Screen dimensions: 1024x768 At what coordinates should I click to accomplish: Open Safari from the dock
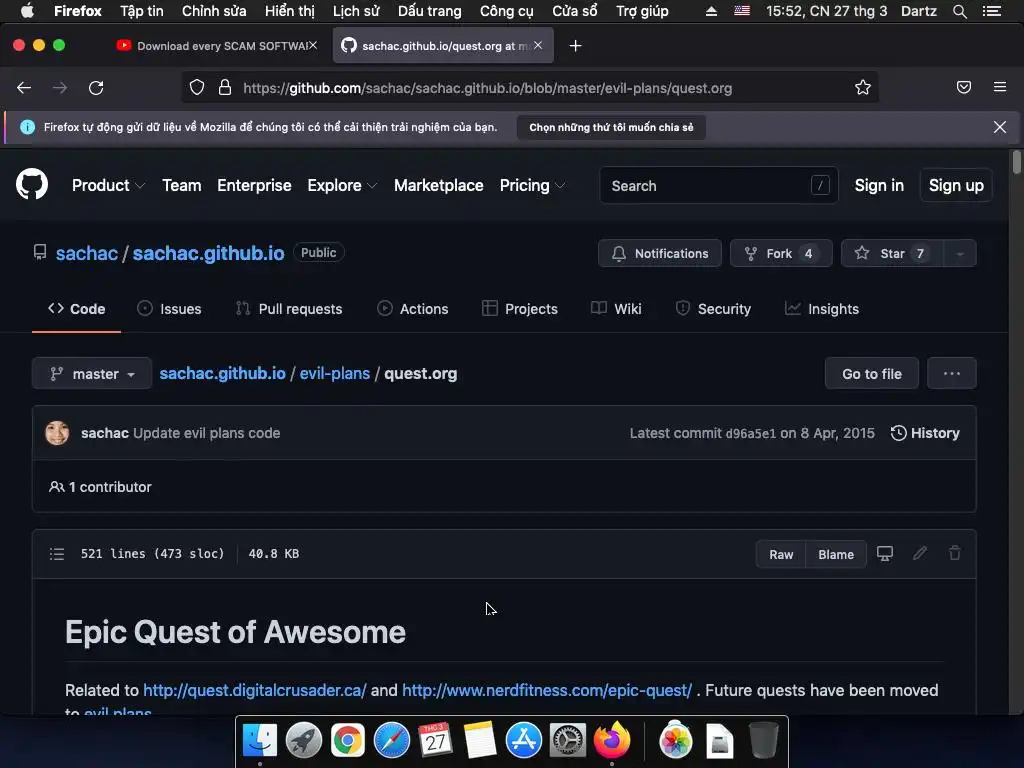(x=392, y=741)
